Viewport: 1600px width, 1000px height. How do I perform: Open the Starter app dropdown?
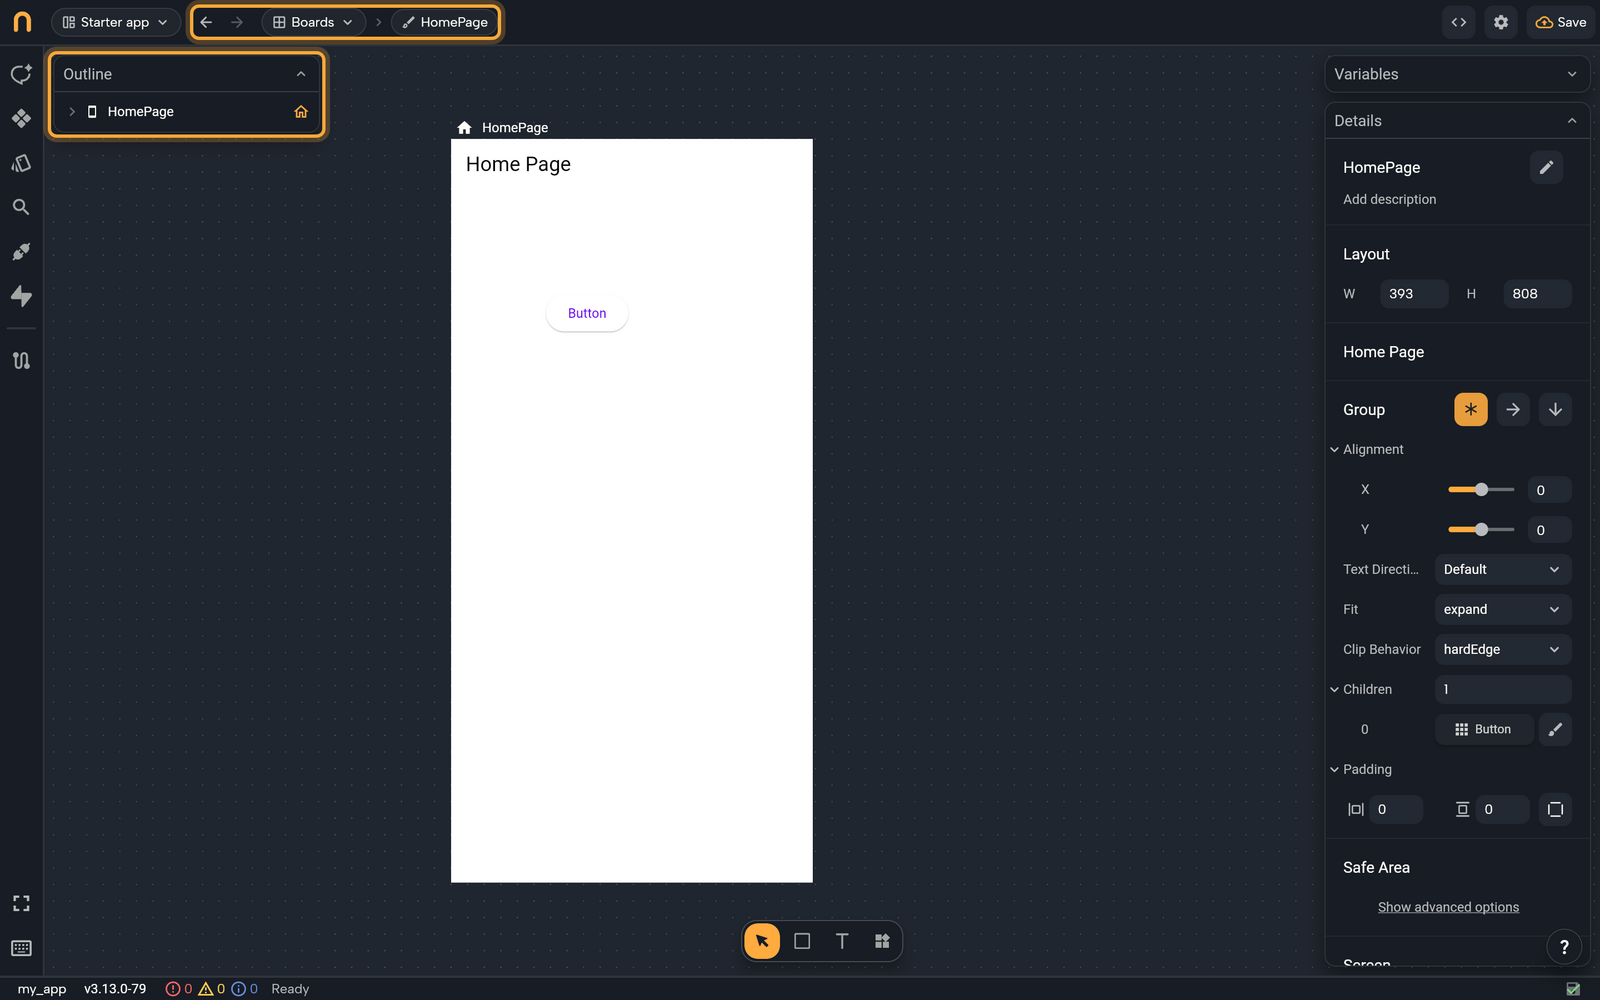[x=116, y=22]
